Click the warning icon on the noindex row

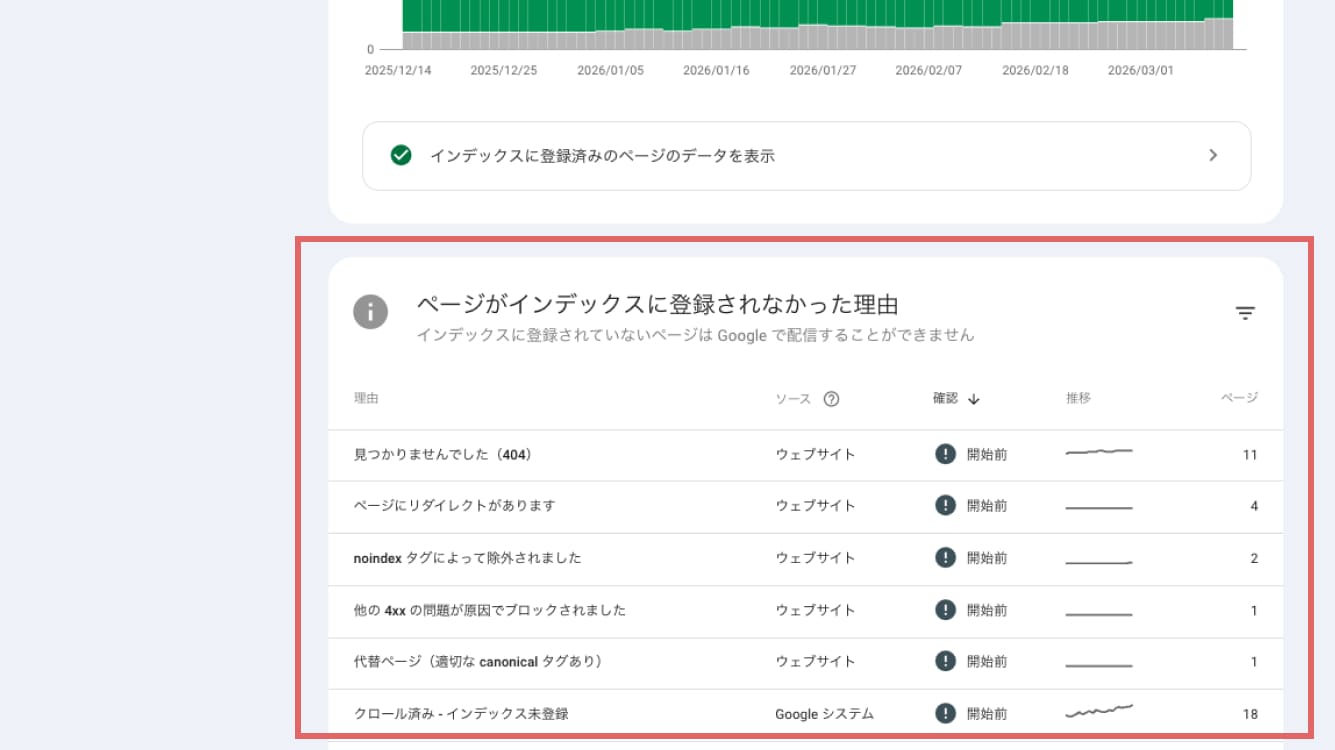[945, 558]
